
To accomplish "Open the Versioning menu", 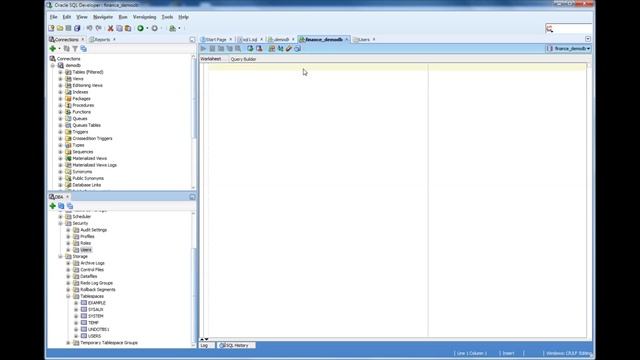I will [x=144, y=17].
